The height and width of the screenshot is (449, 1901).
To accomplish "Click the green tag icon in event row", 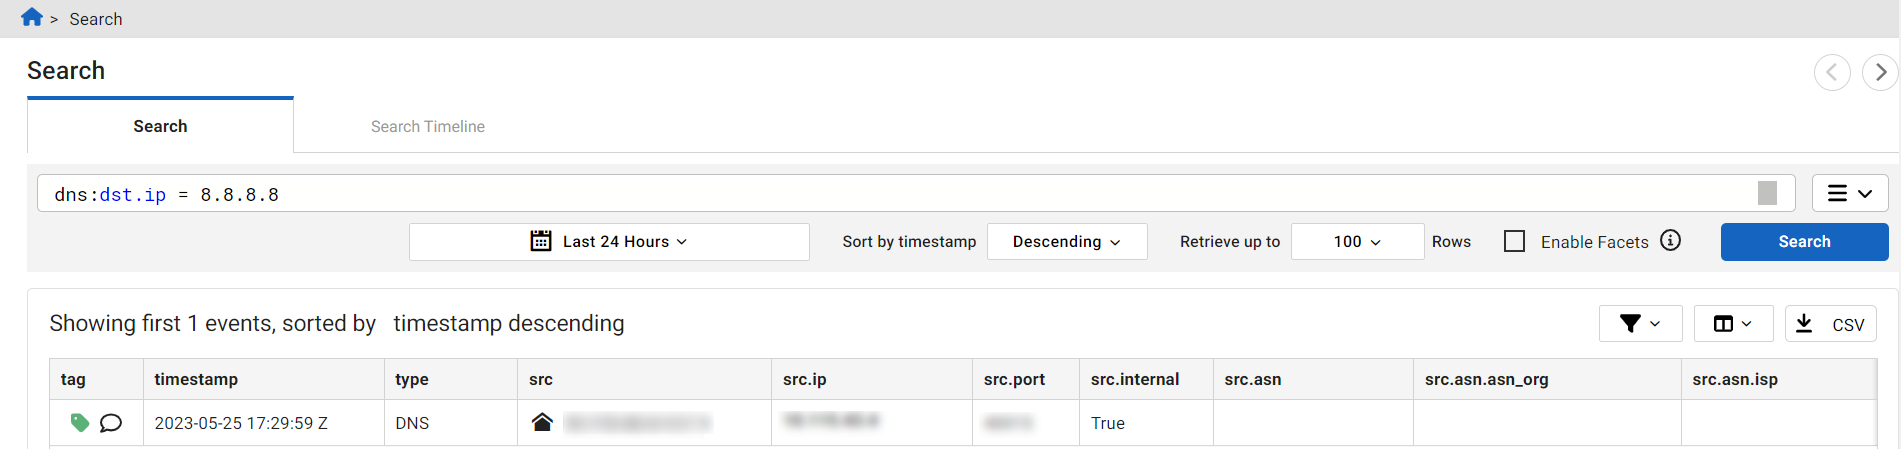I will [x=80, y=423].
